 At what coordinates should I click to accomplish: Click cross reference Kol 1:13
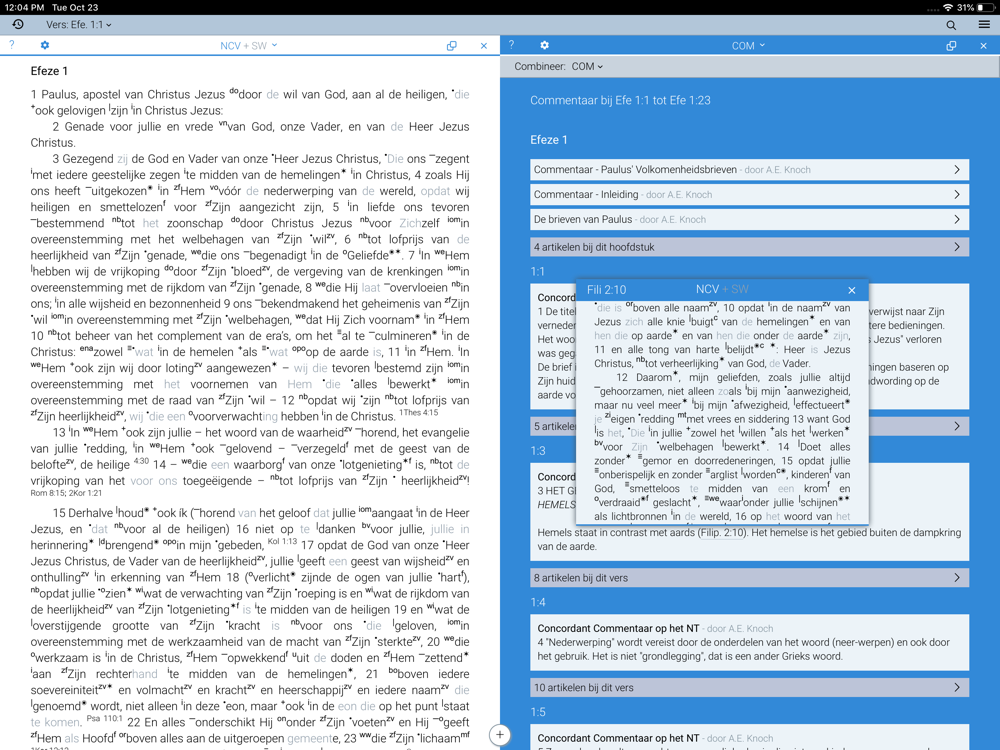pos(283,541)
